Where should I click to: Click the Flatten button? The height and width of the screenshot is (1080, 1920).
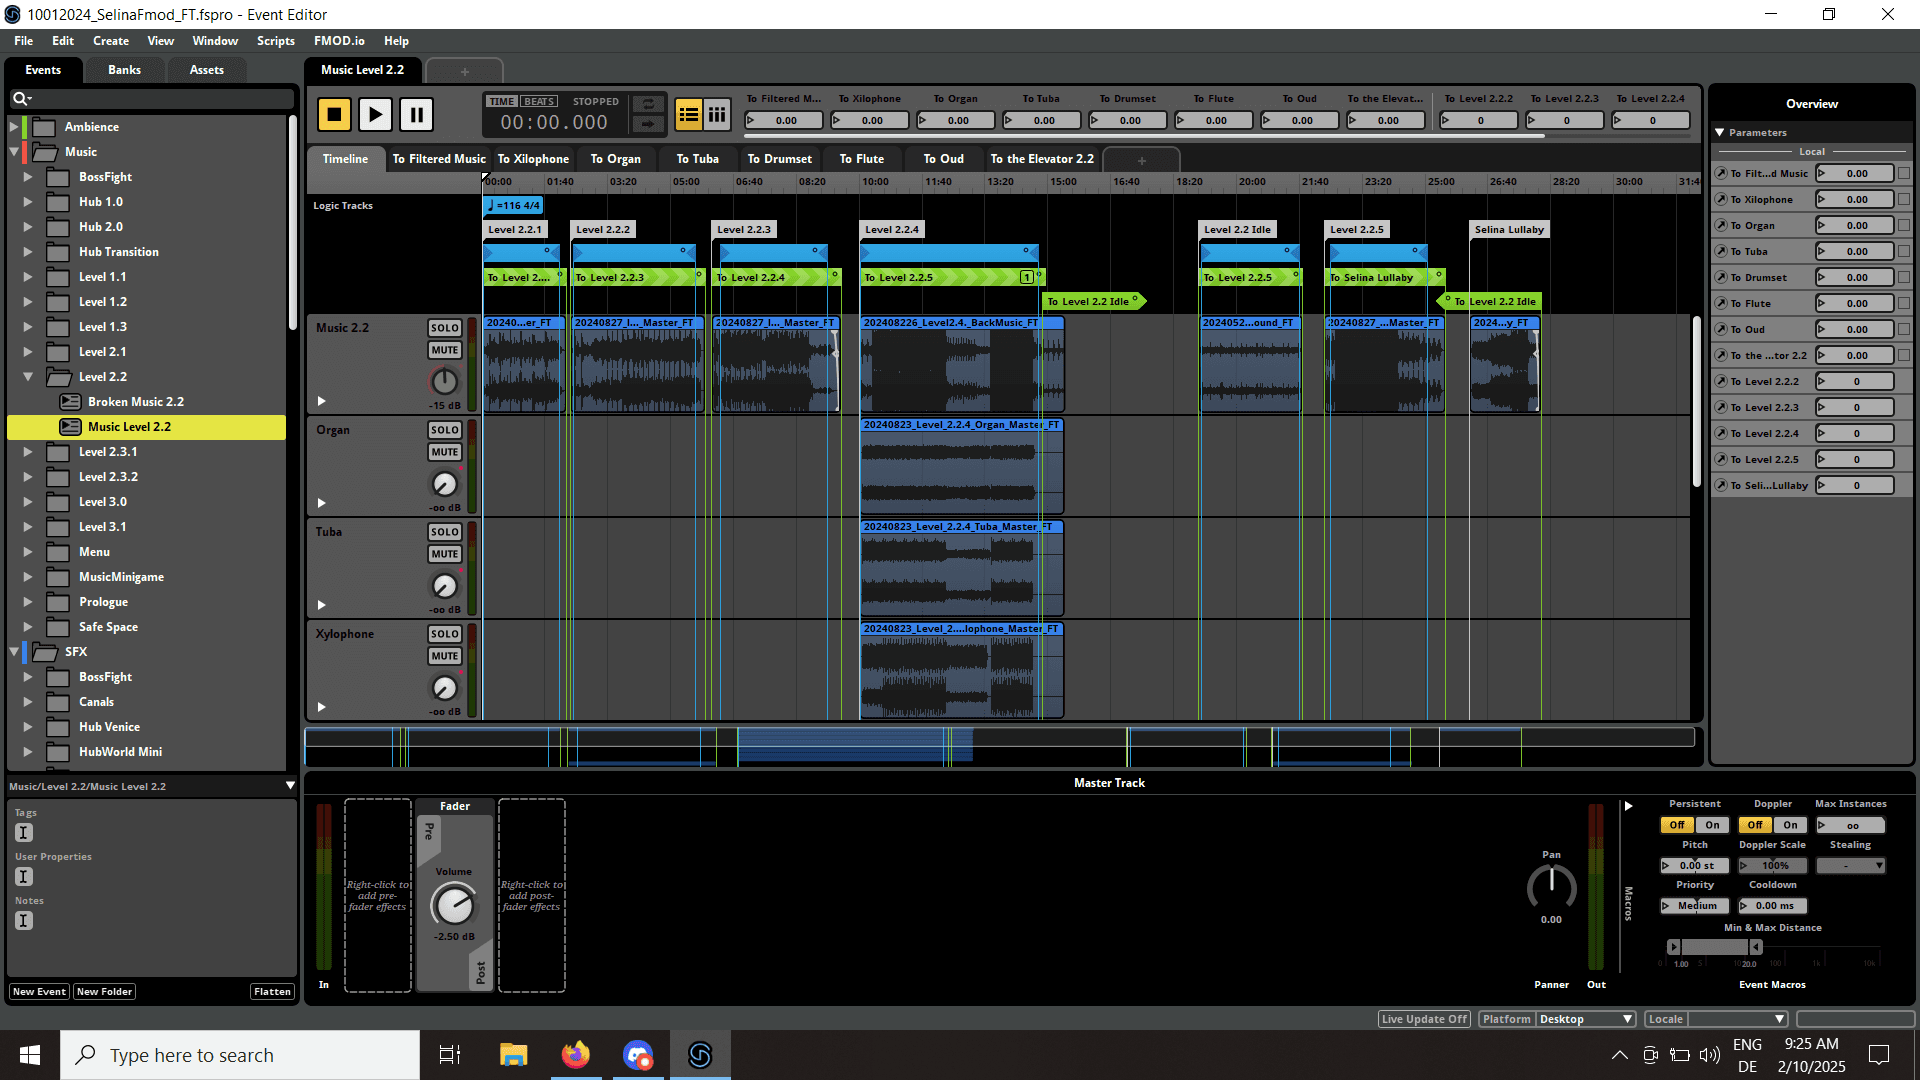pos(272,991)
